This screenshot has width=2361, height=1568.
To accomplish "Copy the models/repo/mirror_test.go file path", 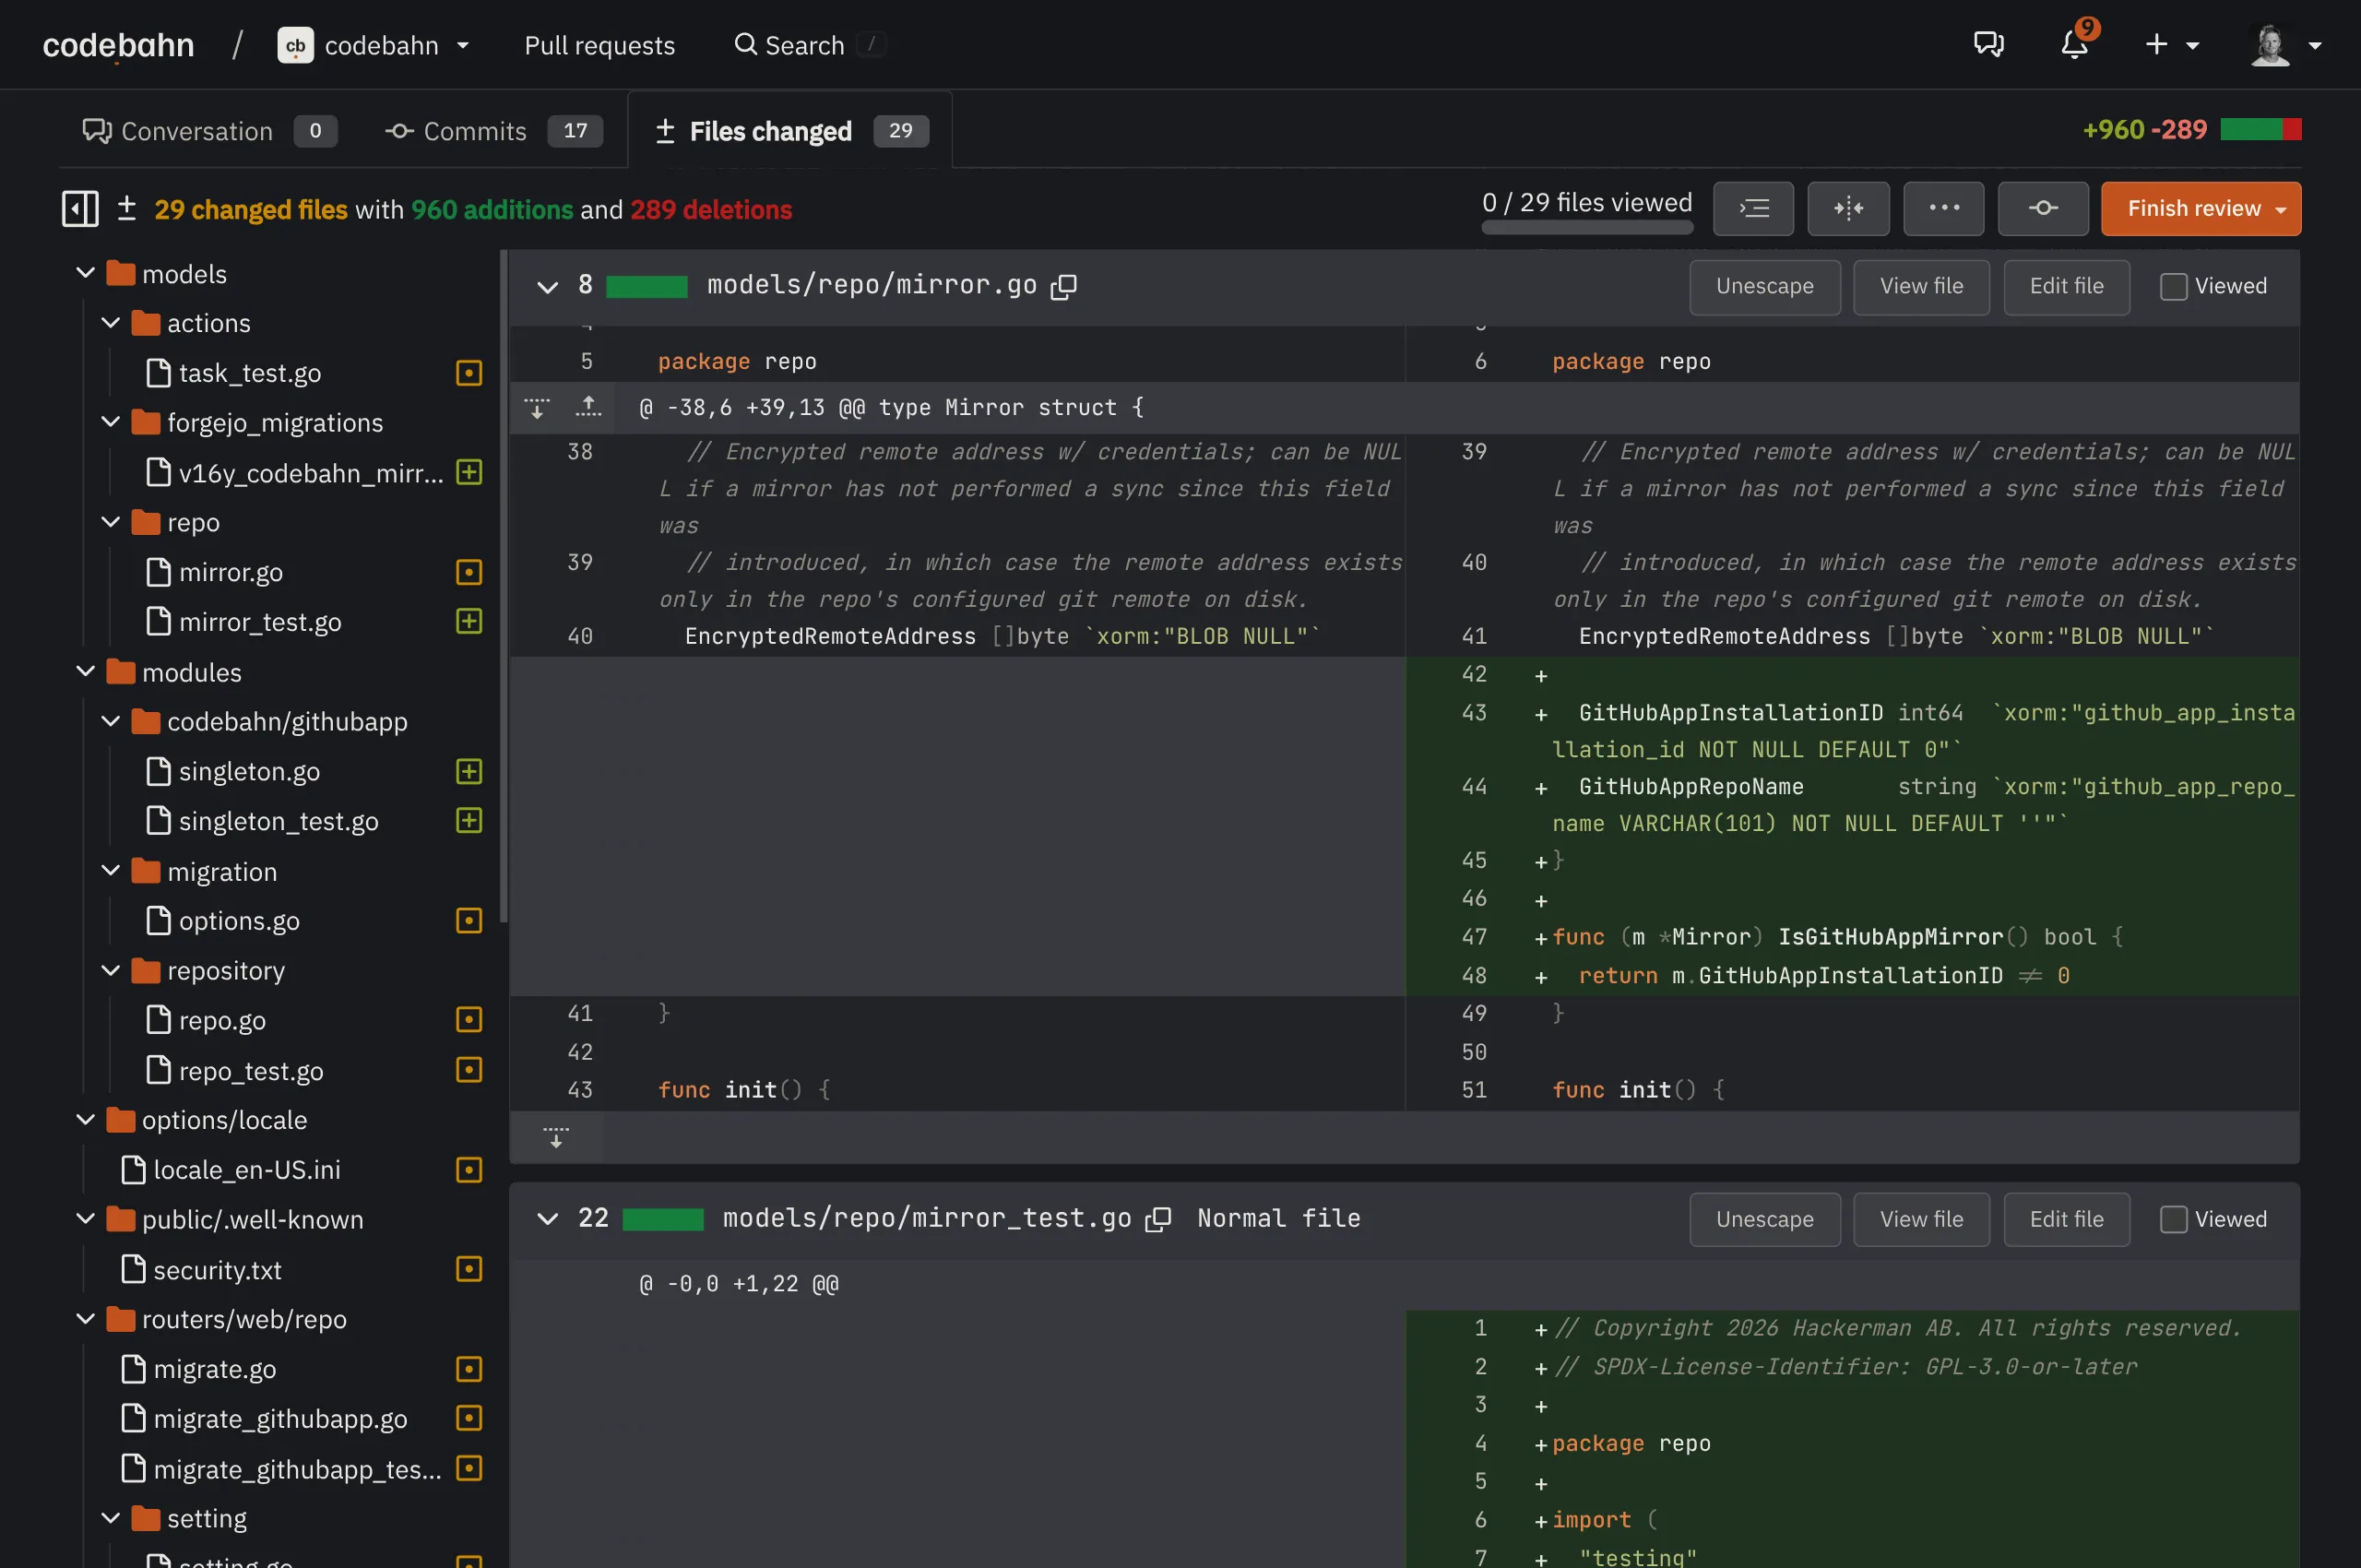I will point(1158,1219).
